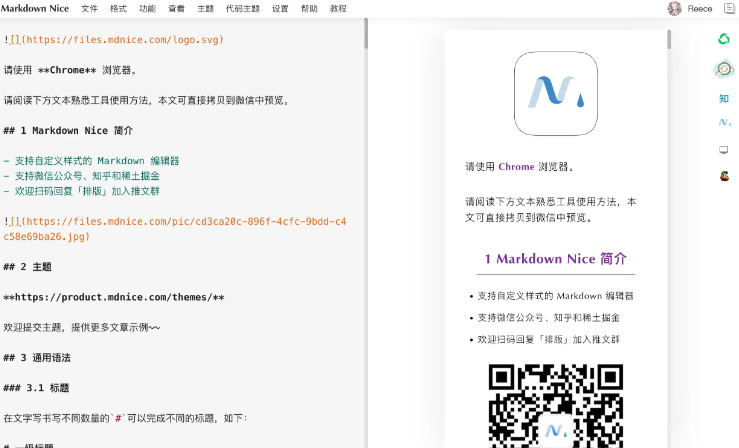Open the 功能 menu
Screen dimensions: 739x448
point(147,8)
